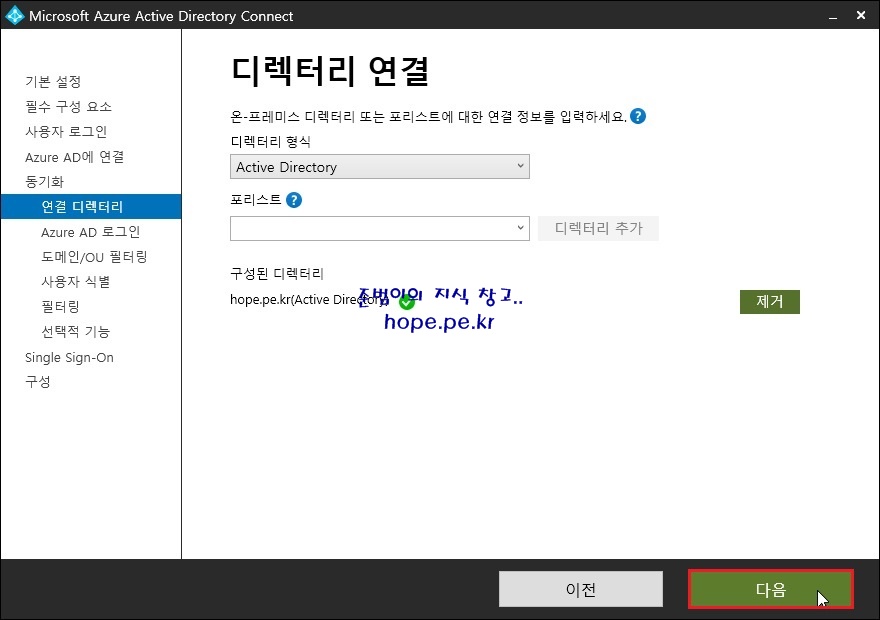880x620 pixels.
Task: Select 도메인/OU 필터링 step
Action: pos(94,257)
